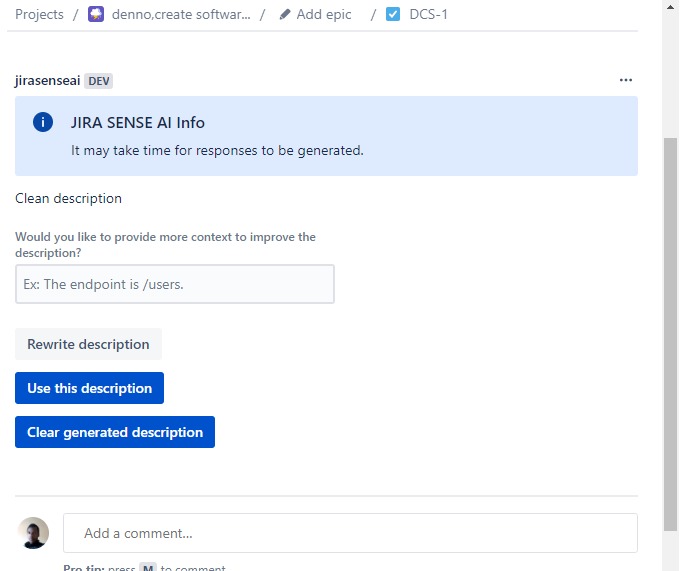
Task: Click Rewrite description button
Action: pos(89,344)
